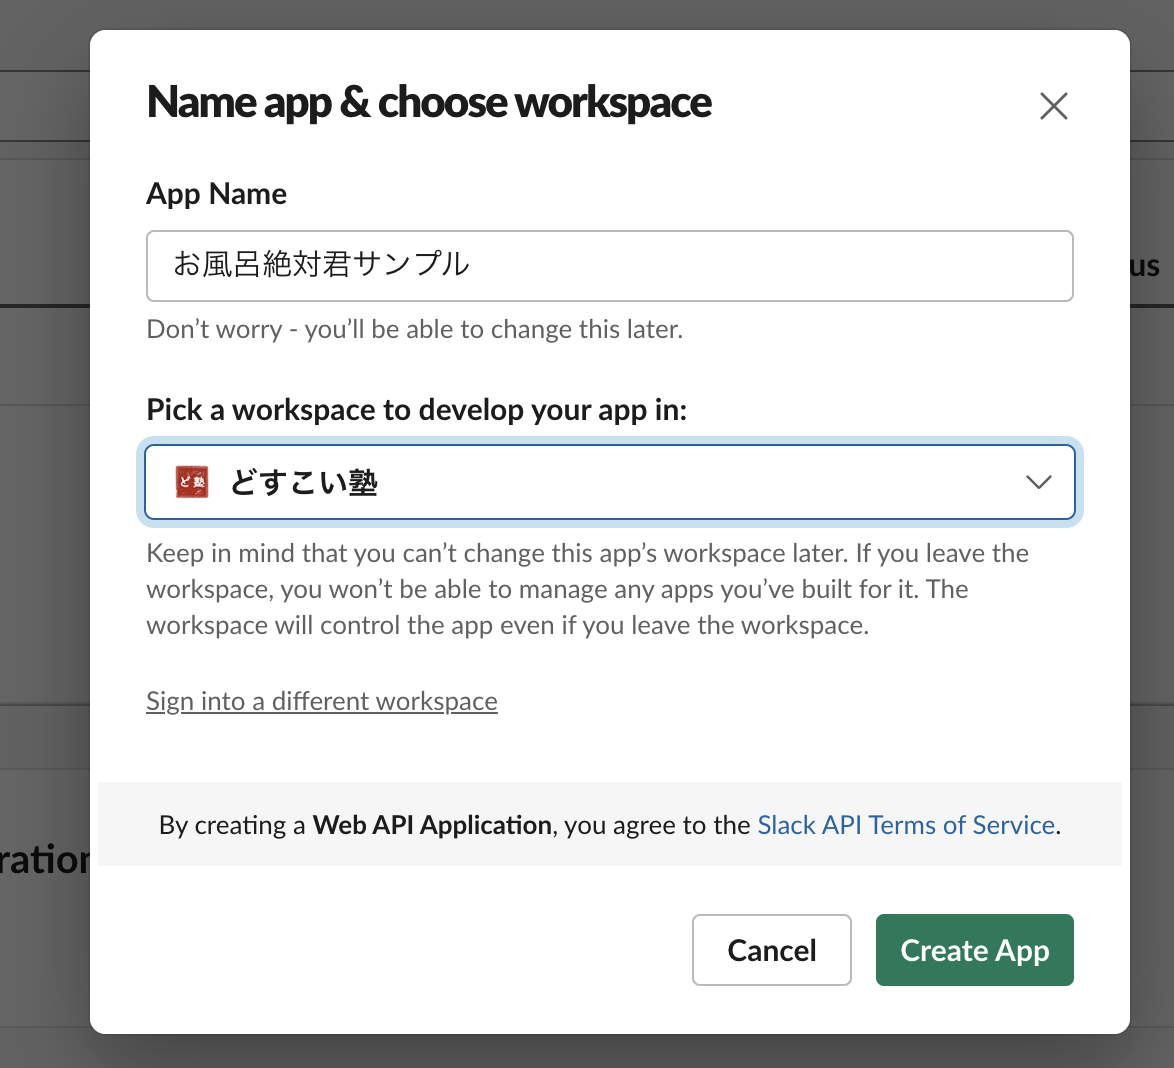Open Sign into a different workspace link

(322, 701)
